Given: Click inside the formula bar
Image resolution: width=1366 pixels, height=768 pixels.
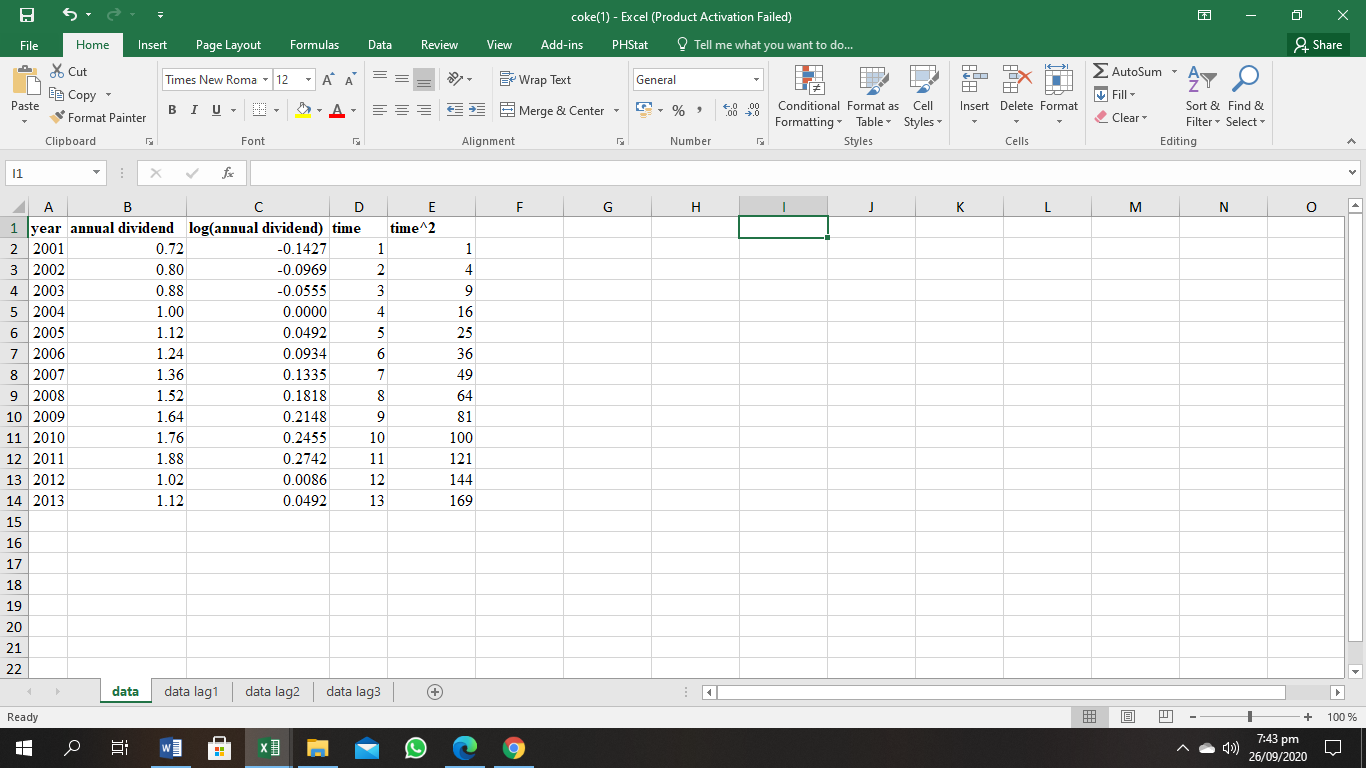Looking at the screenshot, I should (796, 173).
